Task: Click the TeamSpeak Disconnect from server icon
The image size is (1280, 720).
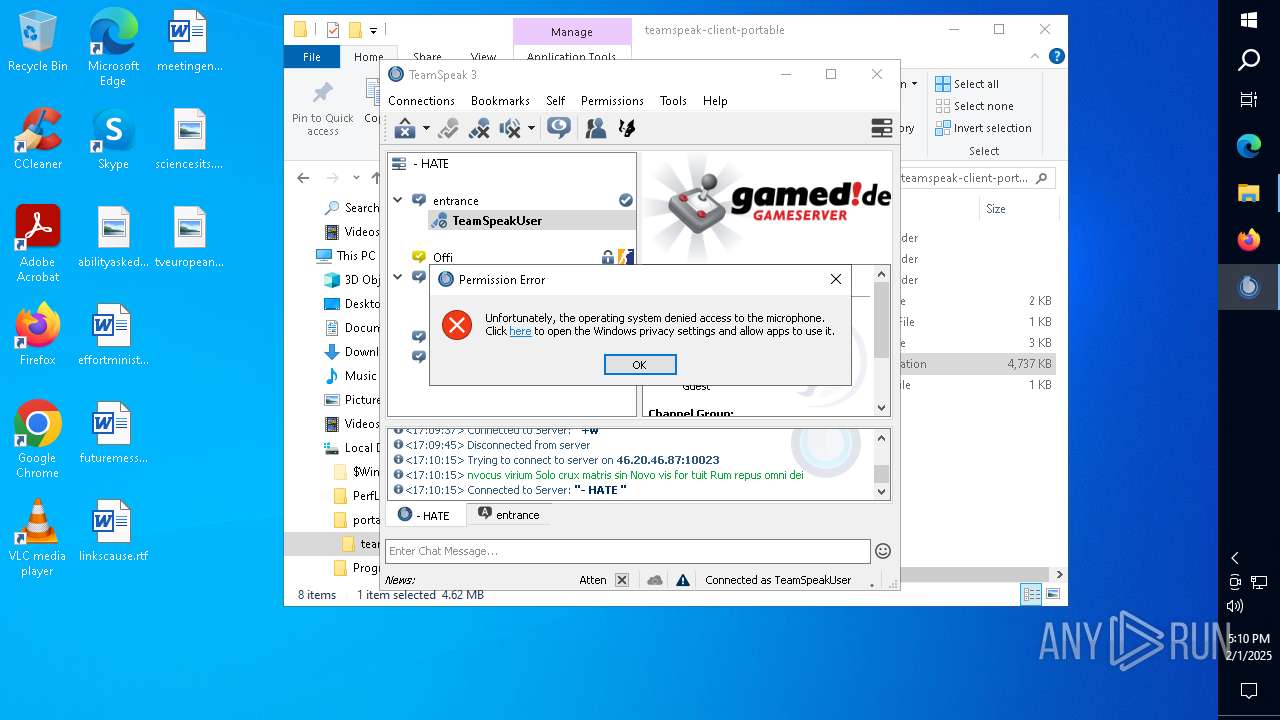Action: click(405, 128)
